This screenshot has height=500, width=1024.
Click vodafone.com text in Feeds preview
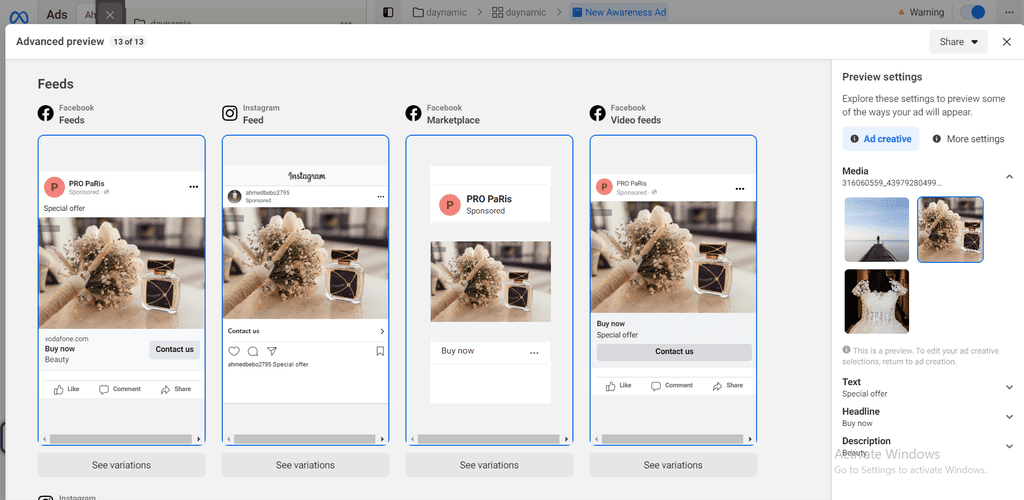point(67,339)
